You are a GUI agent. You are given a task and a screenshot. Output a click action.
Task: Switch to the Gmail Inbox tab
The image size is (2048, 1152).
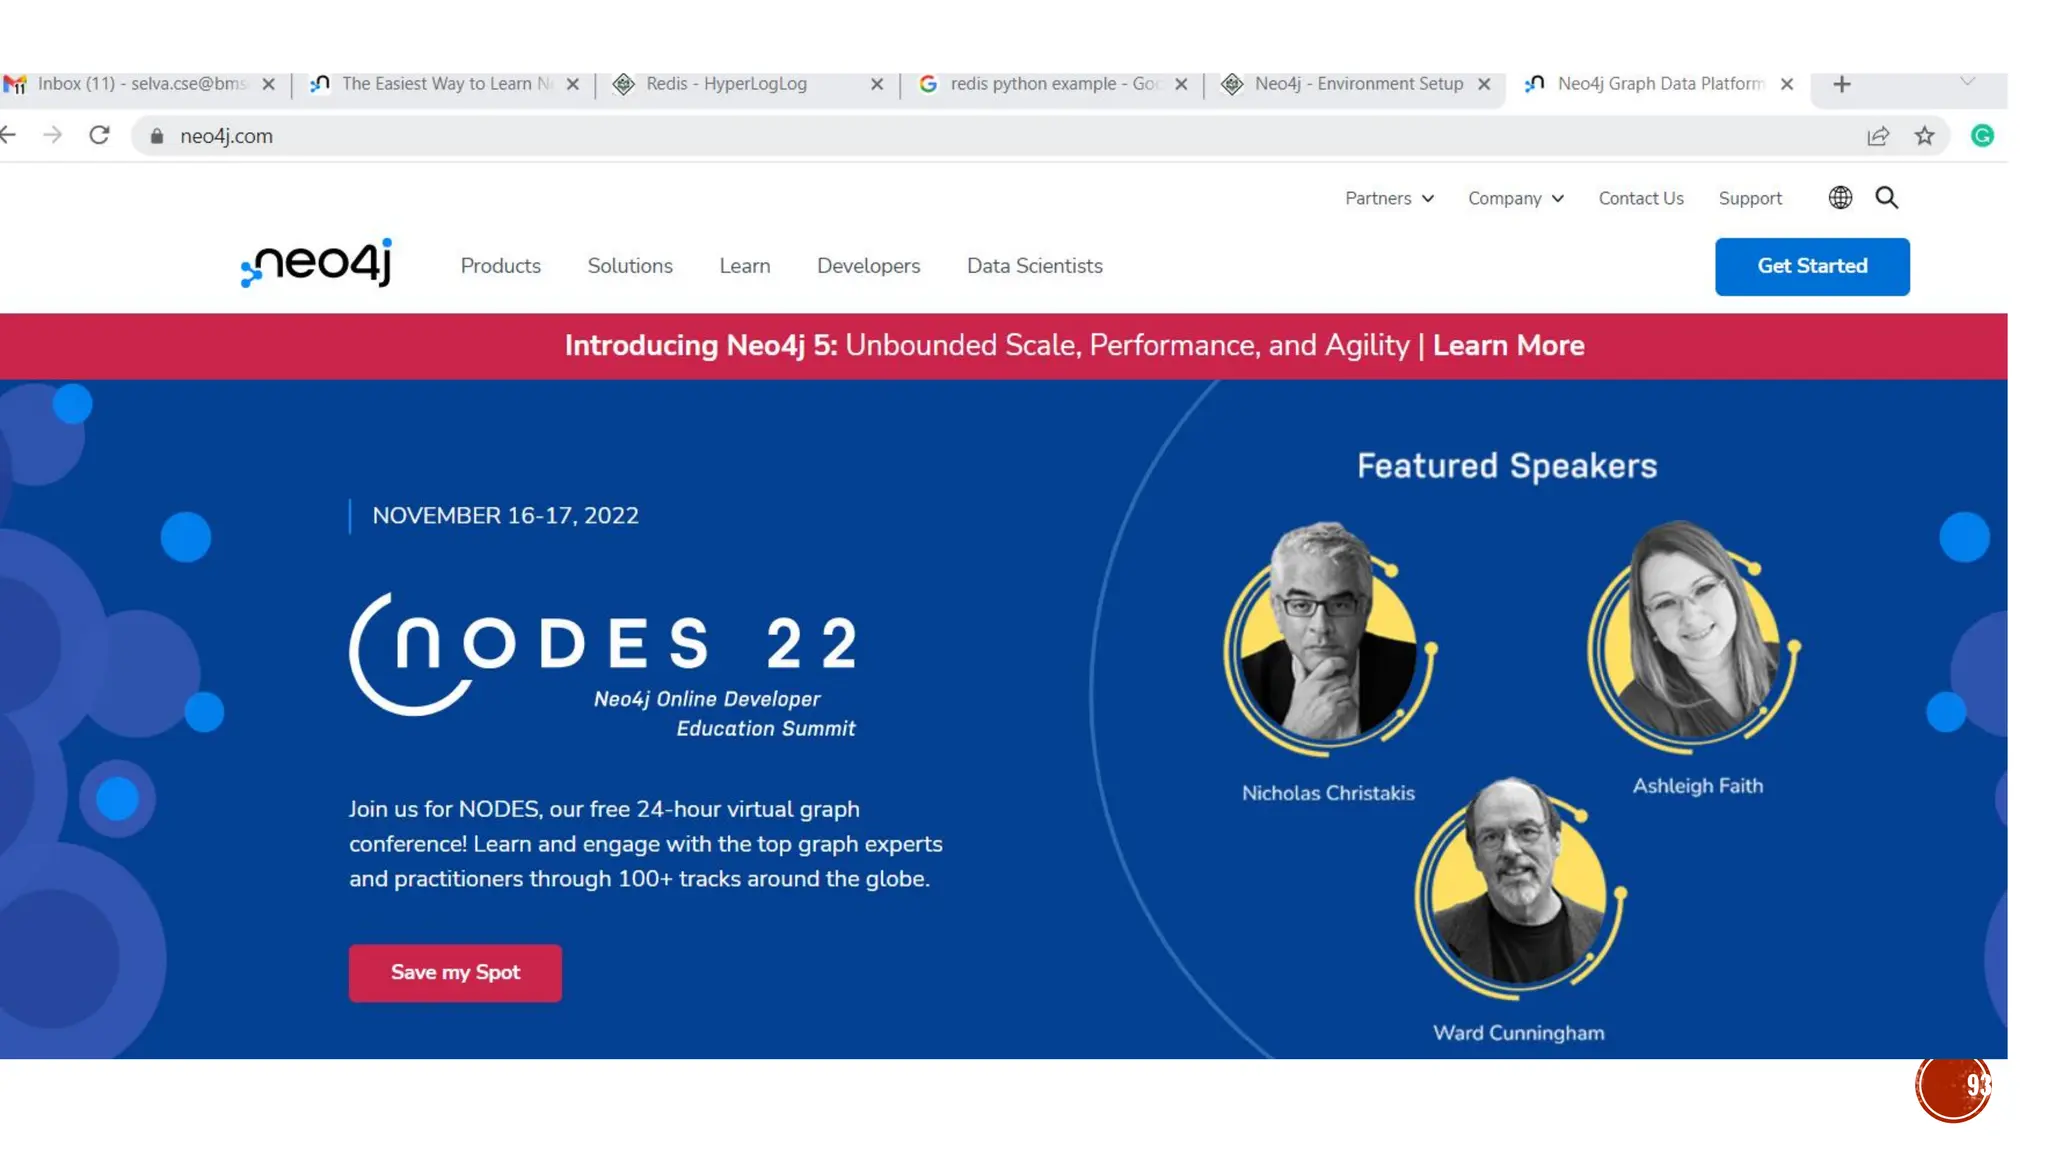[140, 84]
